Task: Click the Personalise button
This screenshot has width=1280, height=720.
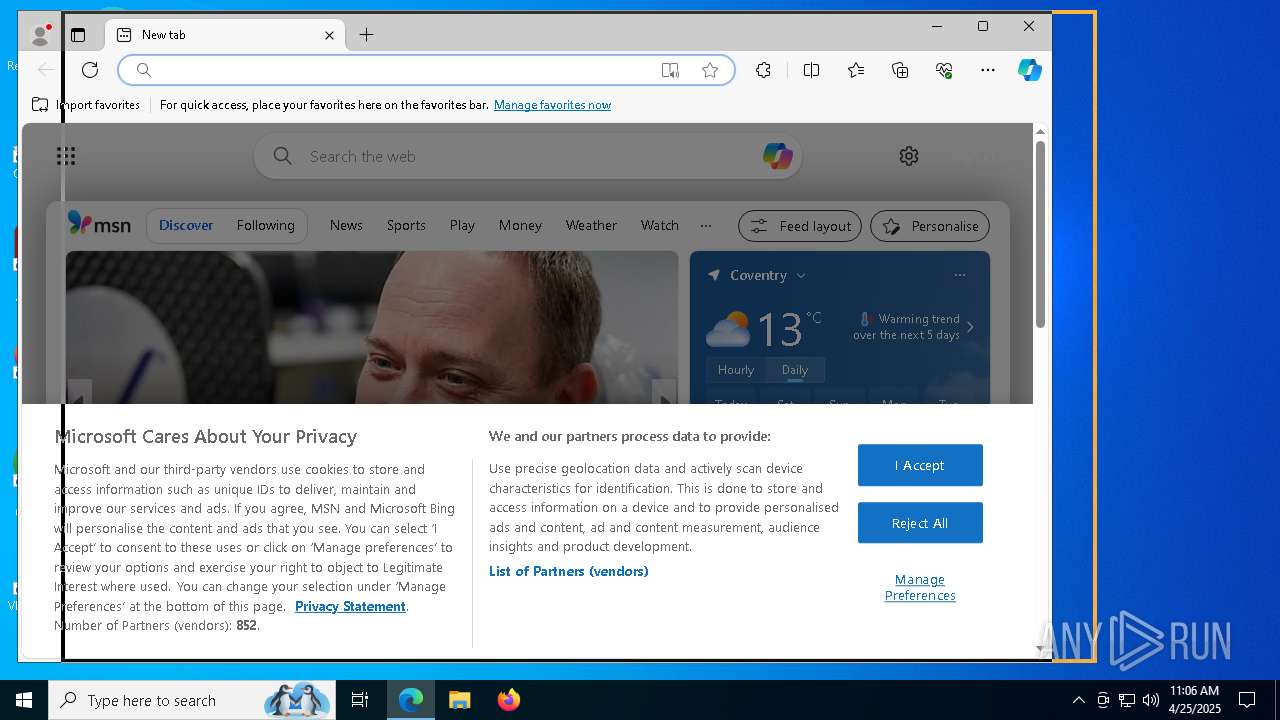Action: click(x=930, y=226)
